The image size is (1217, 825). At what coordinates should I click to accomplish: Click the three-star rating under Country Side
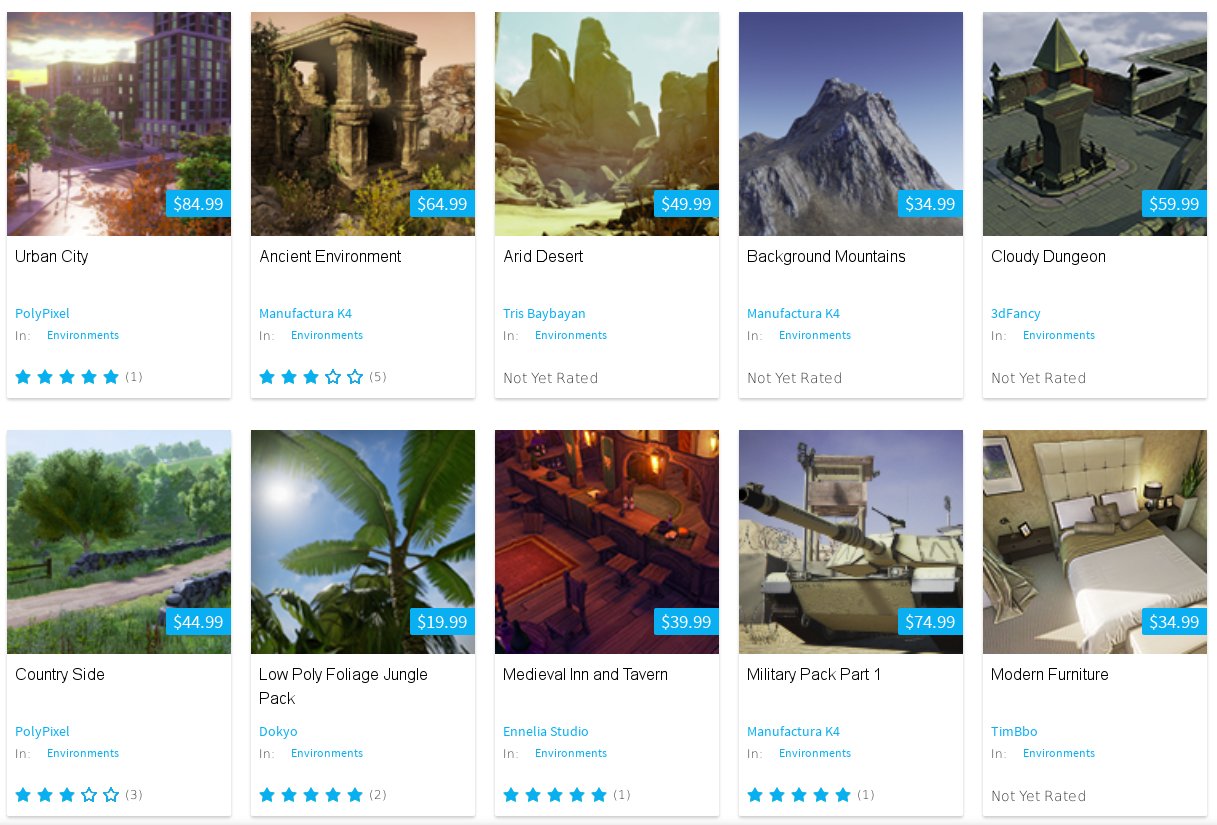tap(67, 795)
